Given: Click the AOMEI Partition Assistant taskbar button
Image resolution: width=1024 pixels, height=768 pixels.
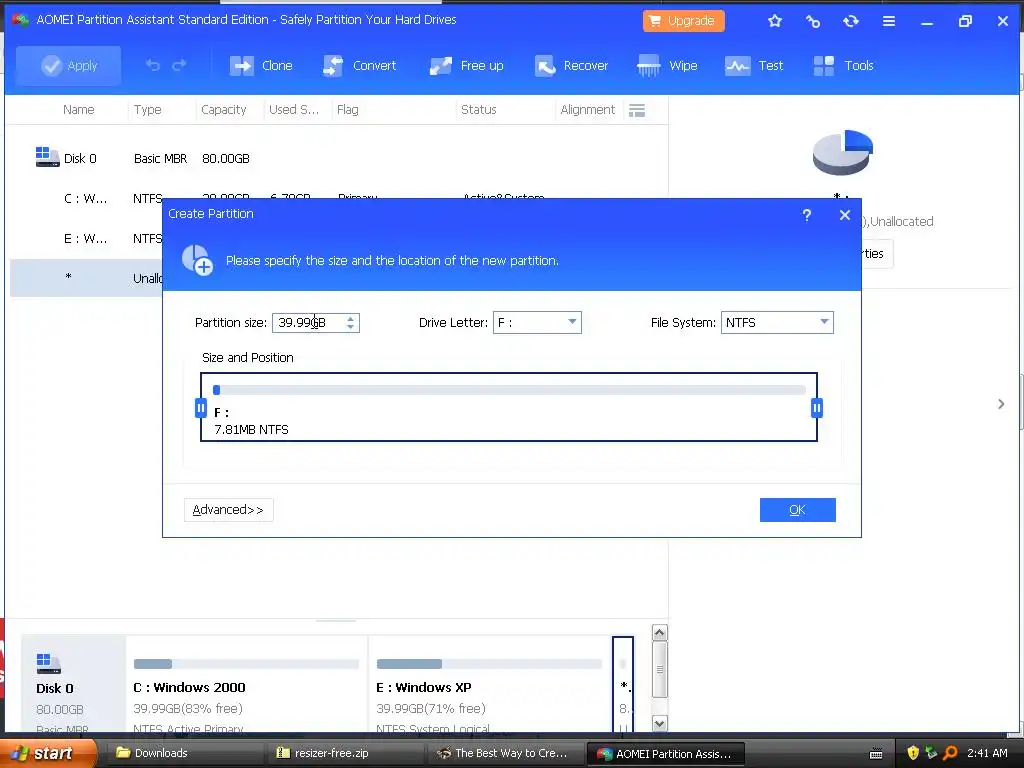Looking at the screenshot, I should point(666,753).
